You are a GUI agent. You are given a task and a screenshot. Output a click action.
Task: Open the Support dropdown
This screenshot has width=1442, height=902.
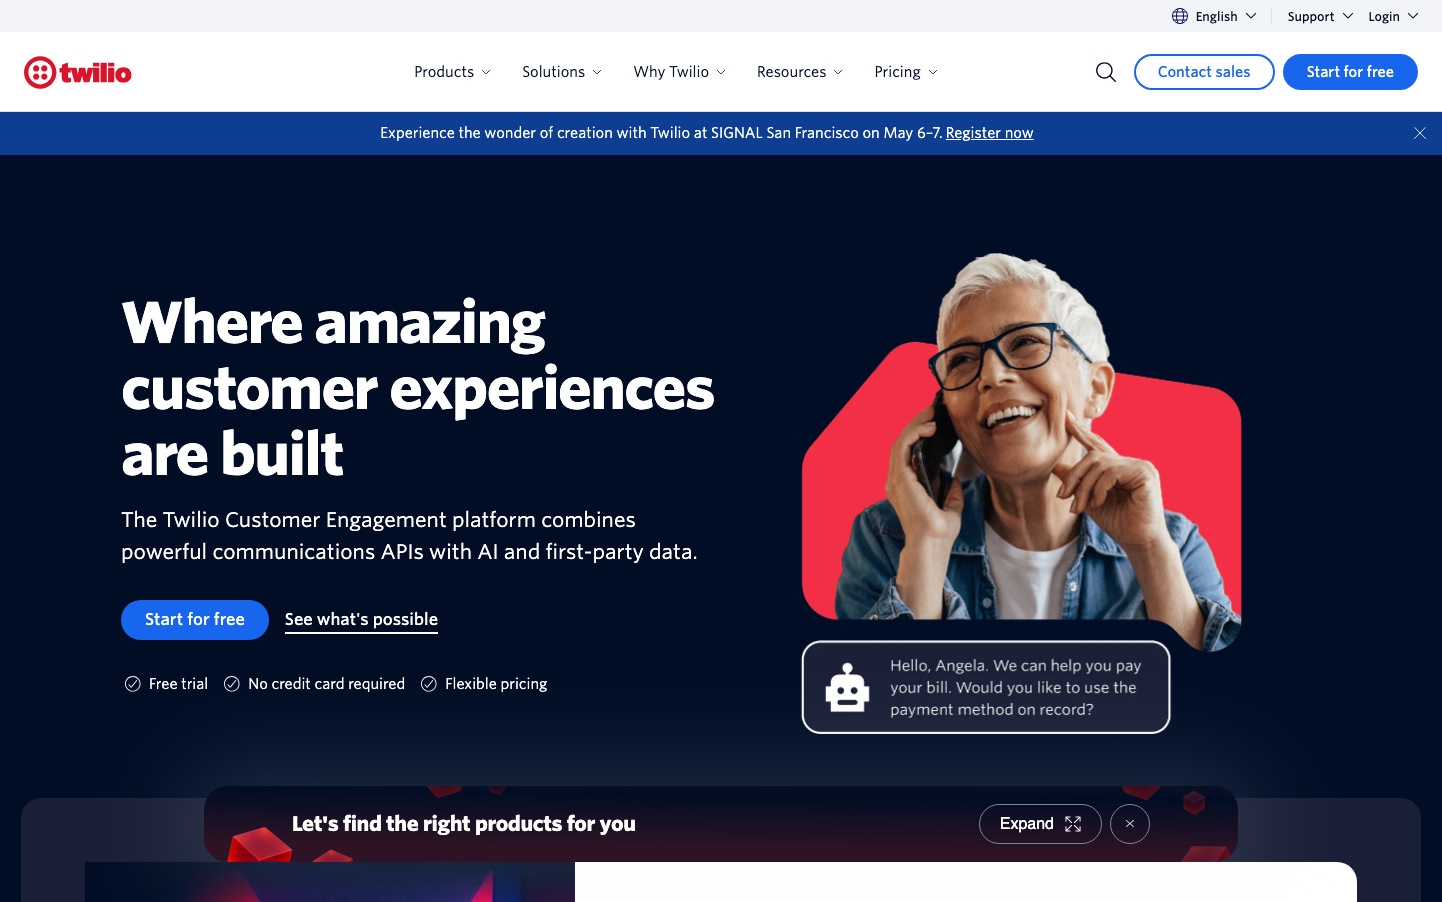pyautogui.click(x=1320, y=16)
